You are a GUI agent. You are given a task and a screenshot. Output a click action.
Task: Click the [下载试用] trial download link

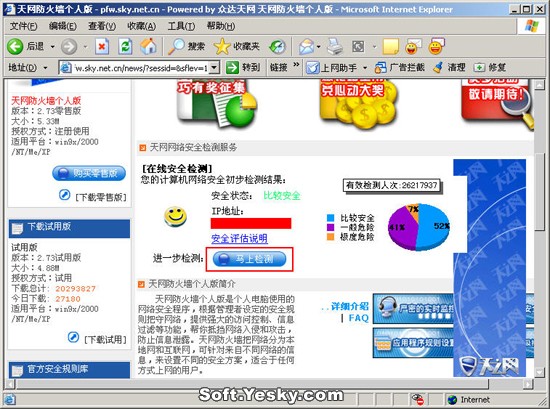[105, 340]
